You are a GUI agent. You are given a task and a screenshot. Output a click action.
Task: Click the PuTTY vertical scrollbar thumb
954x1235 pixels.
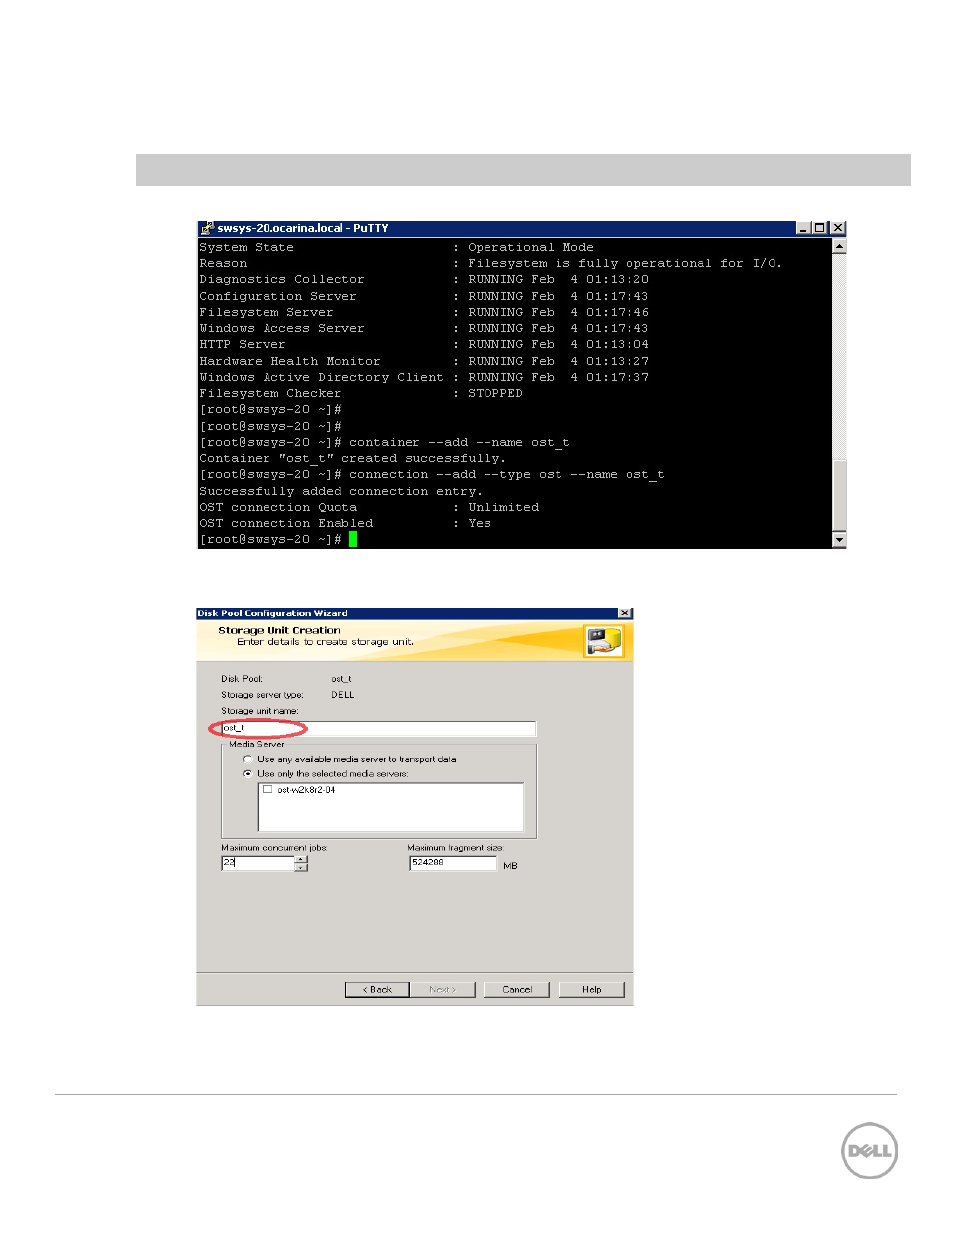[839, 496]
